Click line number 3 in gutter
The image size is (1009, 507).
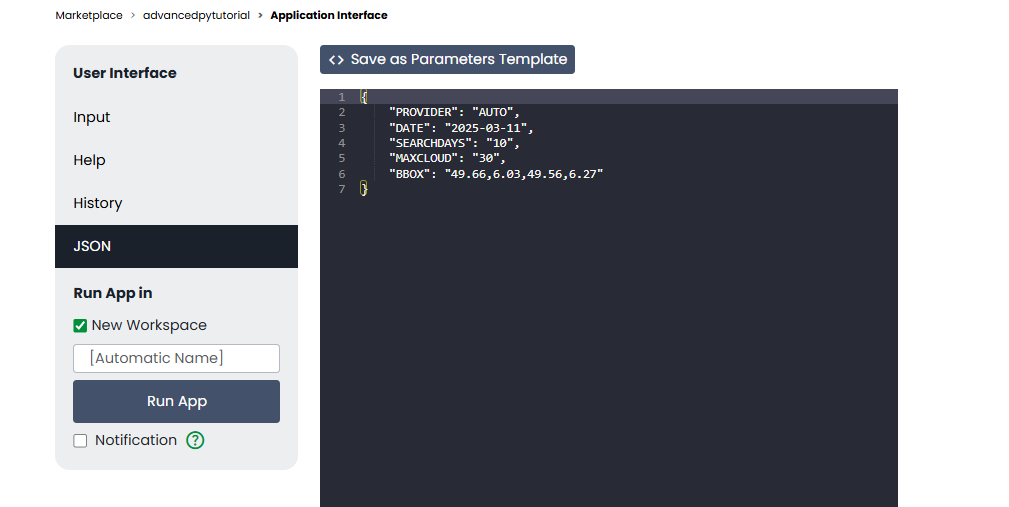[x=342, y=128]
